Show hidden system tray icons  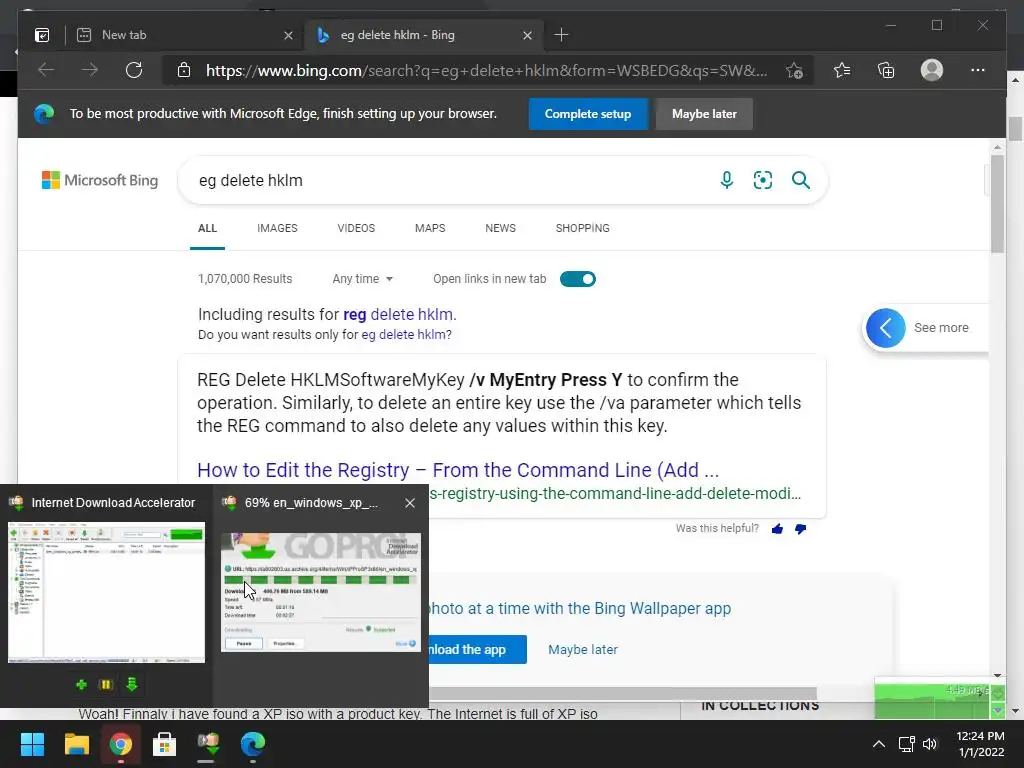point(879,744)
